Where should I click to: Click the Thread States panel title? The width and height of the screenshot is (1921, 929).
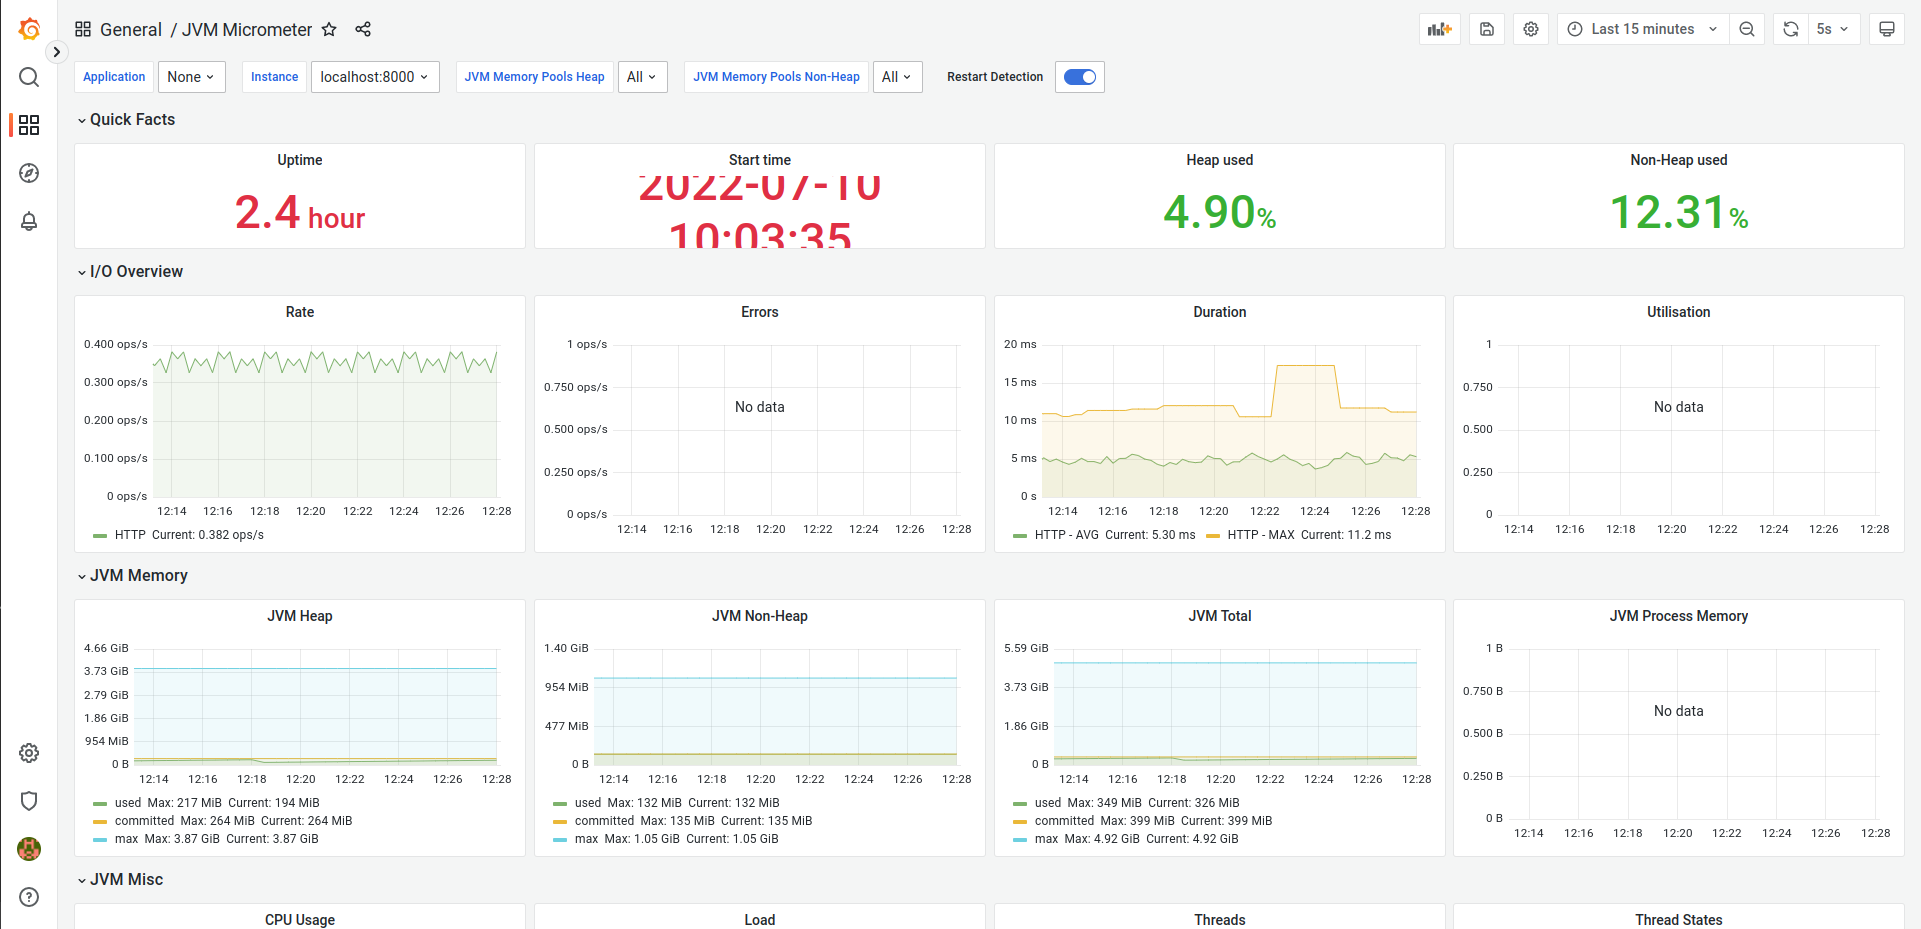coord(1678,920)
